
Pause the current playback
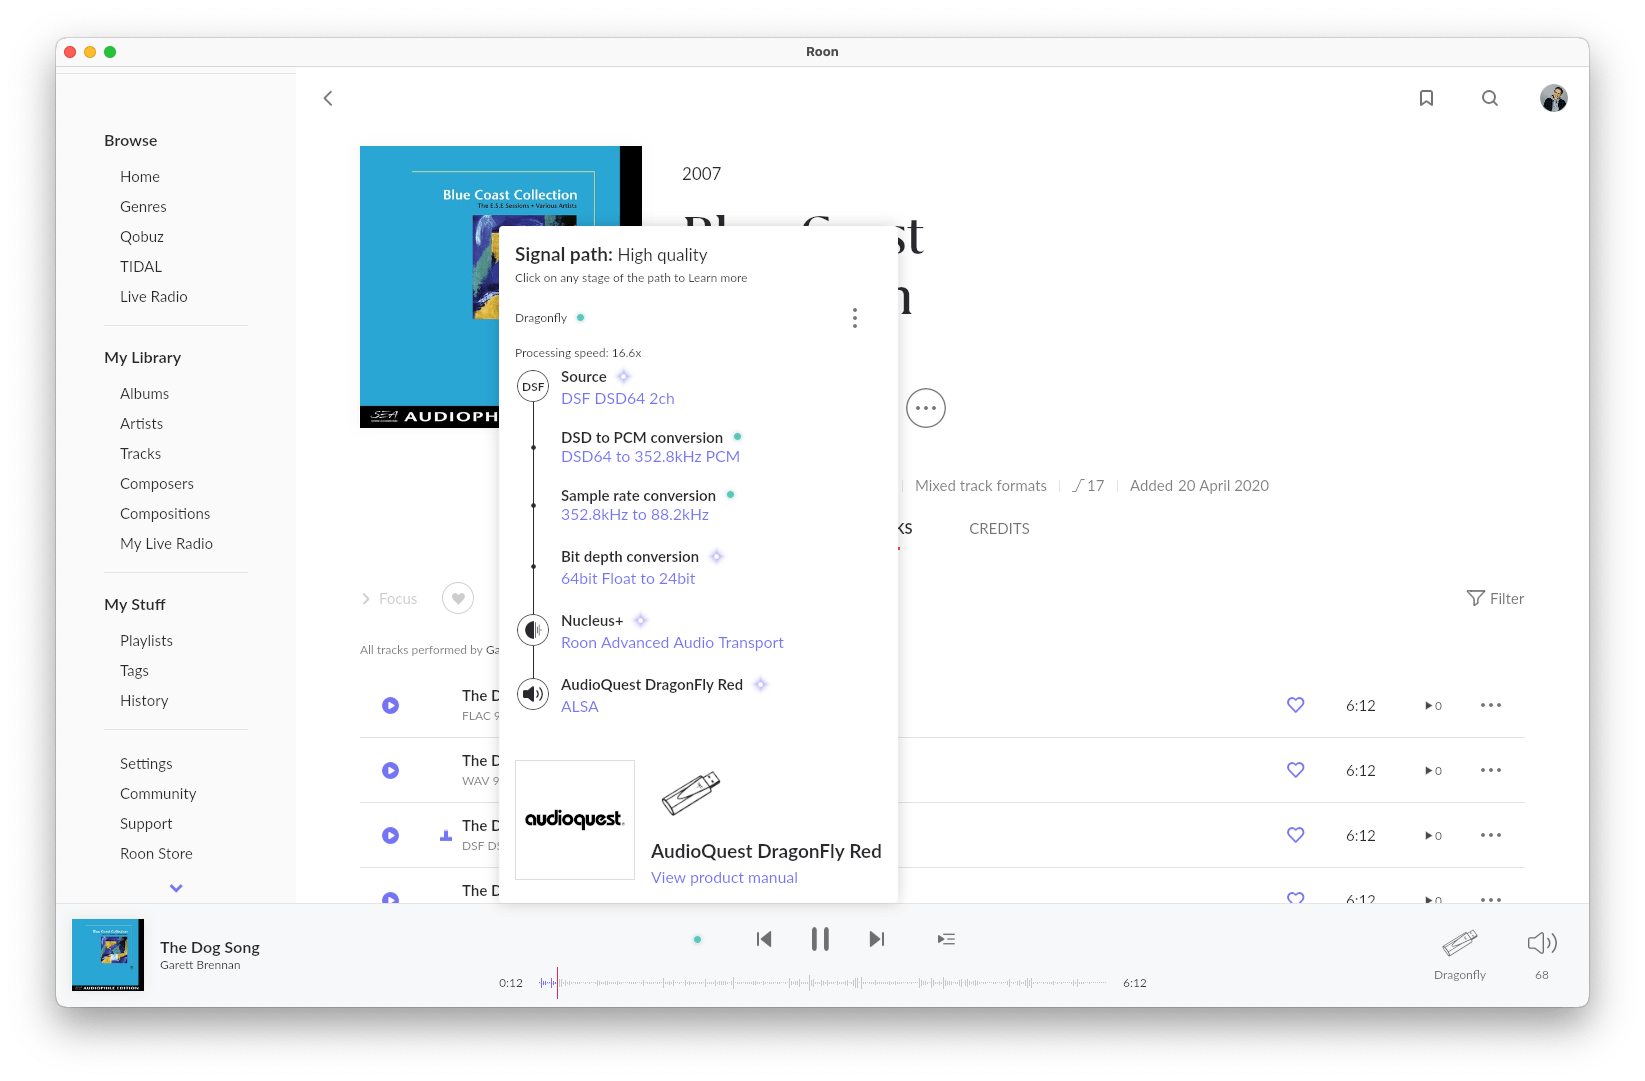pos(820,939)
